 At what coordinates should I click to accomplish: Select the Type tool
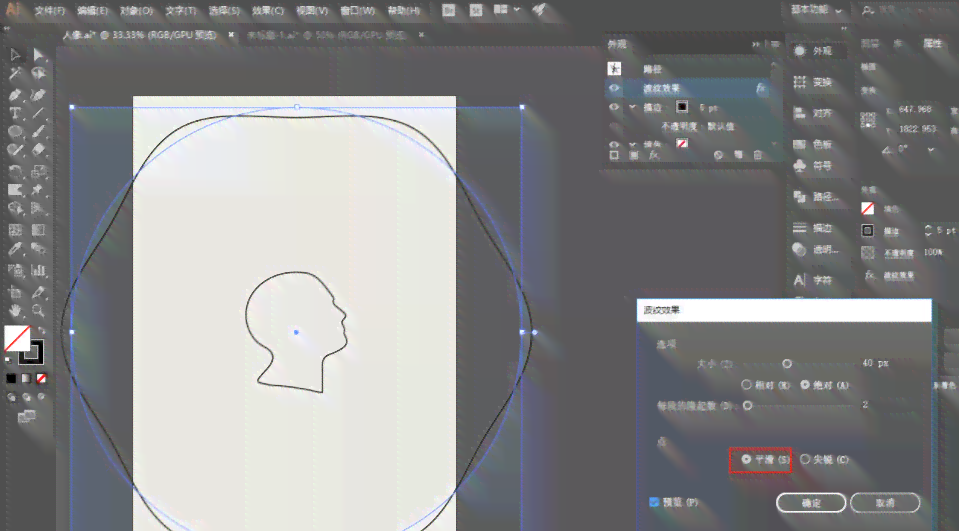click(15, 113)
